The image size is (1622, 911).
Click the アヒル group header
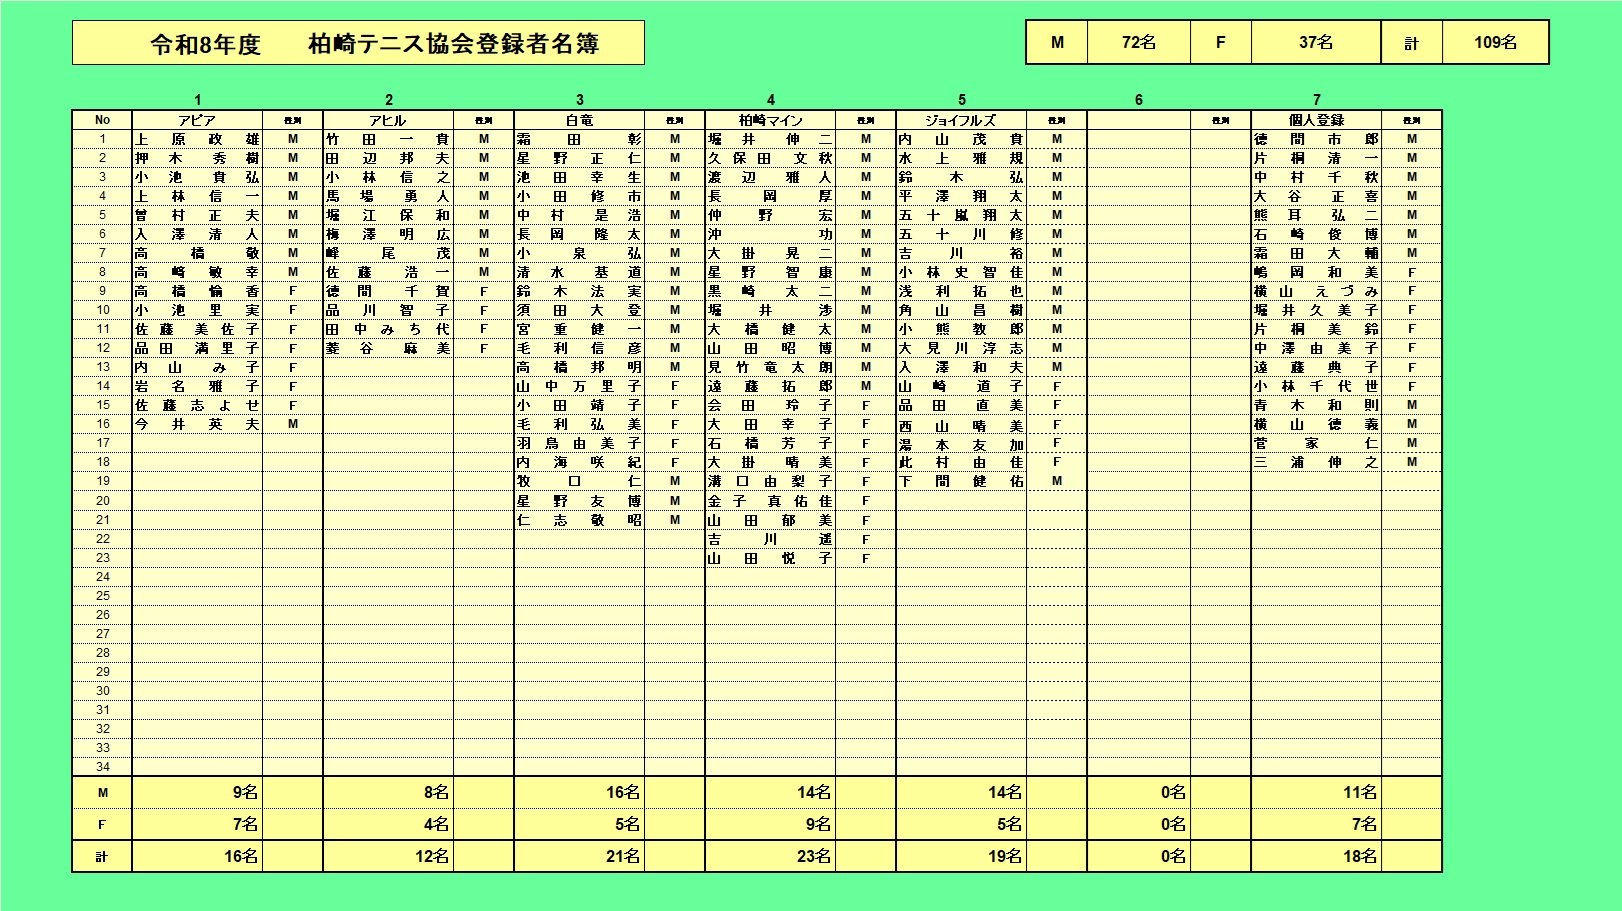(x=388, y=120)
